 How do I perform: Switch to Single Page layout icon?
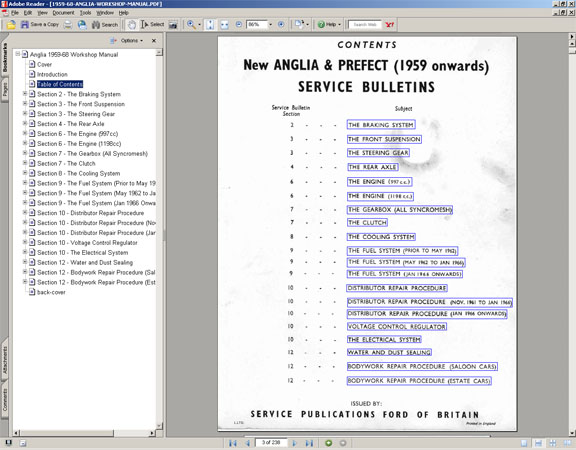pos(525,443)
